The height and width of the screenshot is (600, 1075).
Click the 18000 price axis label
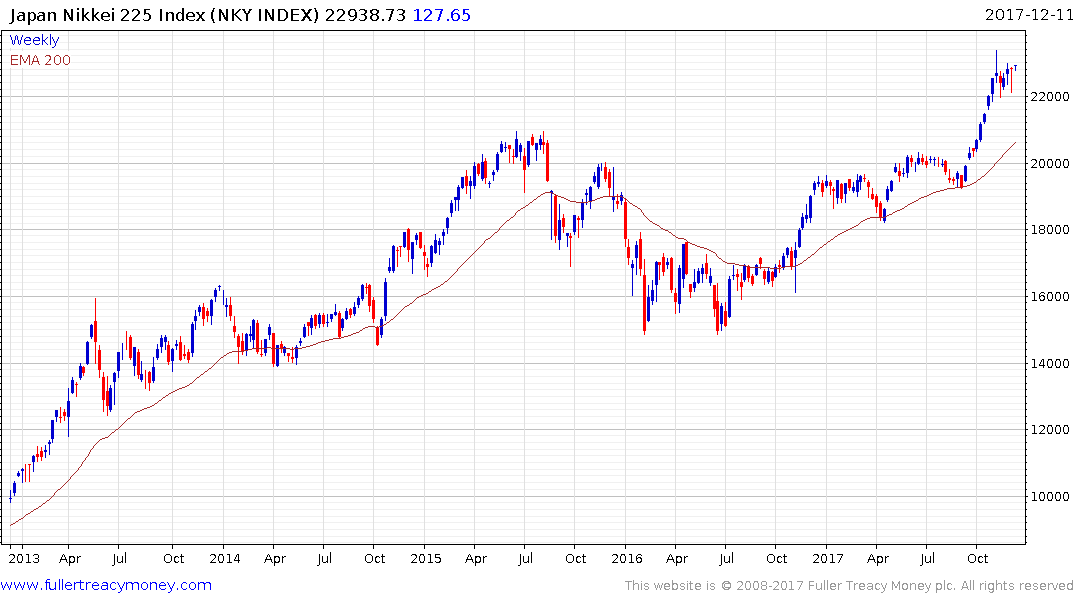1050,230
